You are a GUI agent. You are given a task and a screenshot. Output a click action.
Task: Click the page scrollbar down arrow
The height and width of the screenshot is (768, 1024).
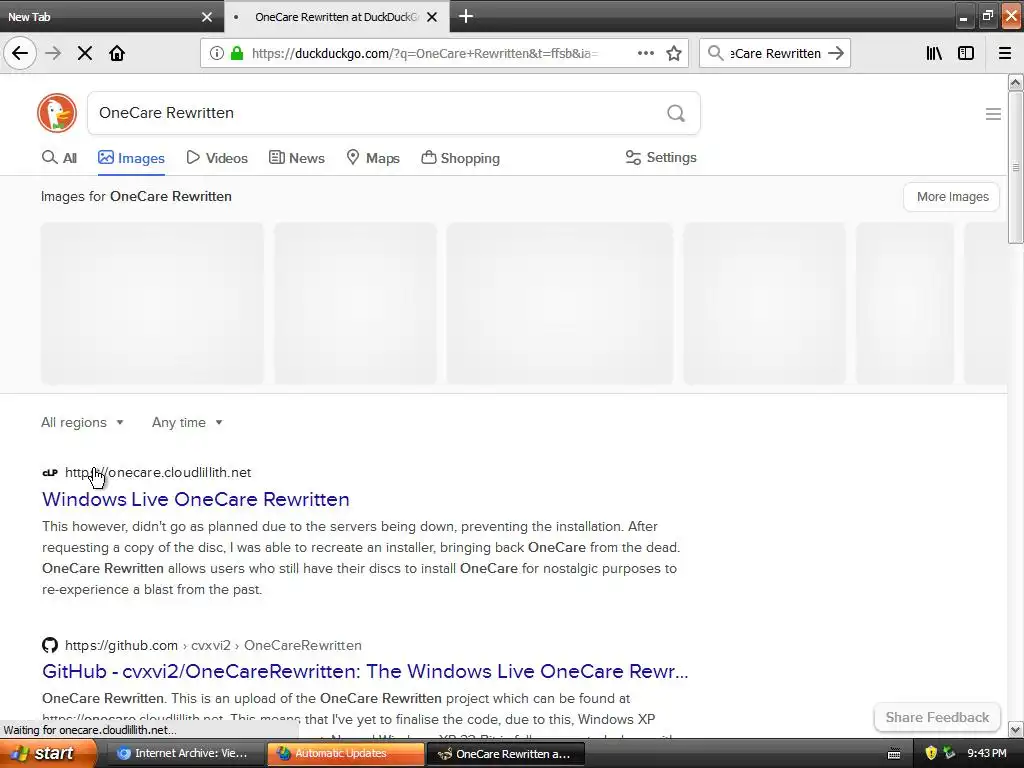(x=1016, y=729)
